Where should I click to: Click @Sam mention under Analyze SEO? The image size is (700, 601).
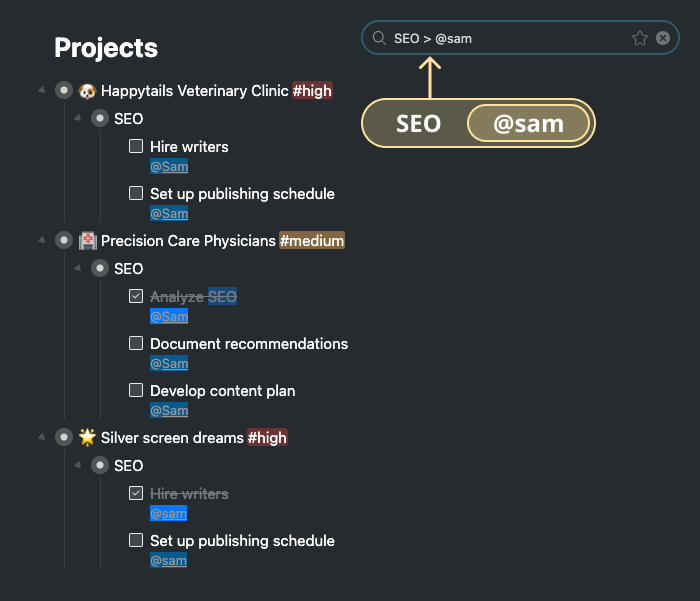(x=169, y=317)
